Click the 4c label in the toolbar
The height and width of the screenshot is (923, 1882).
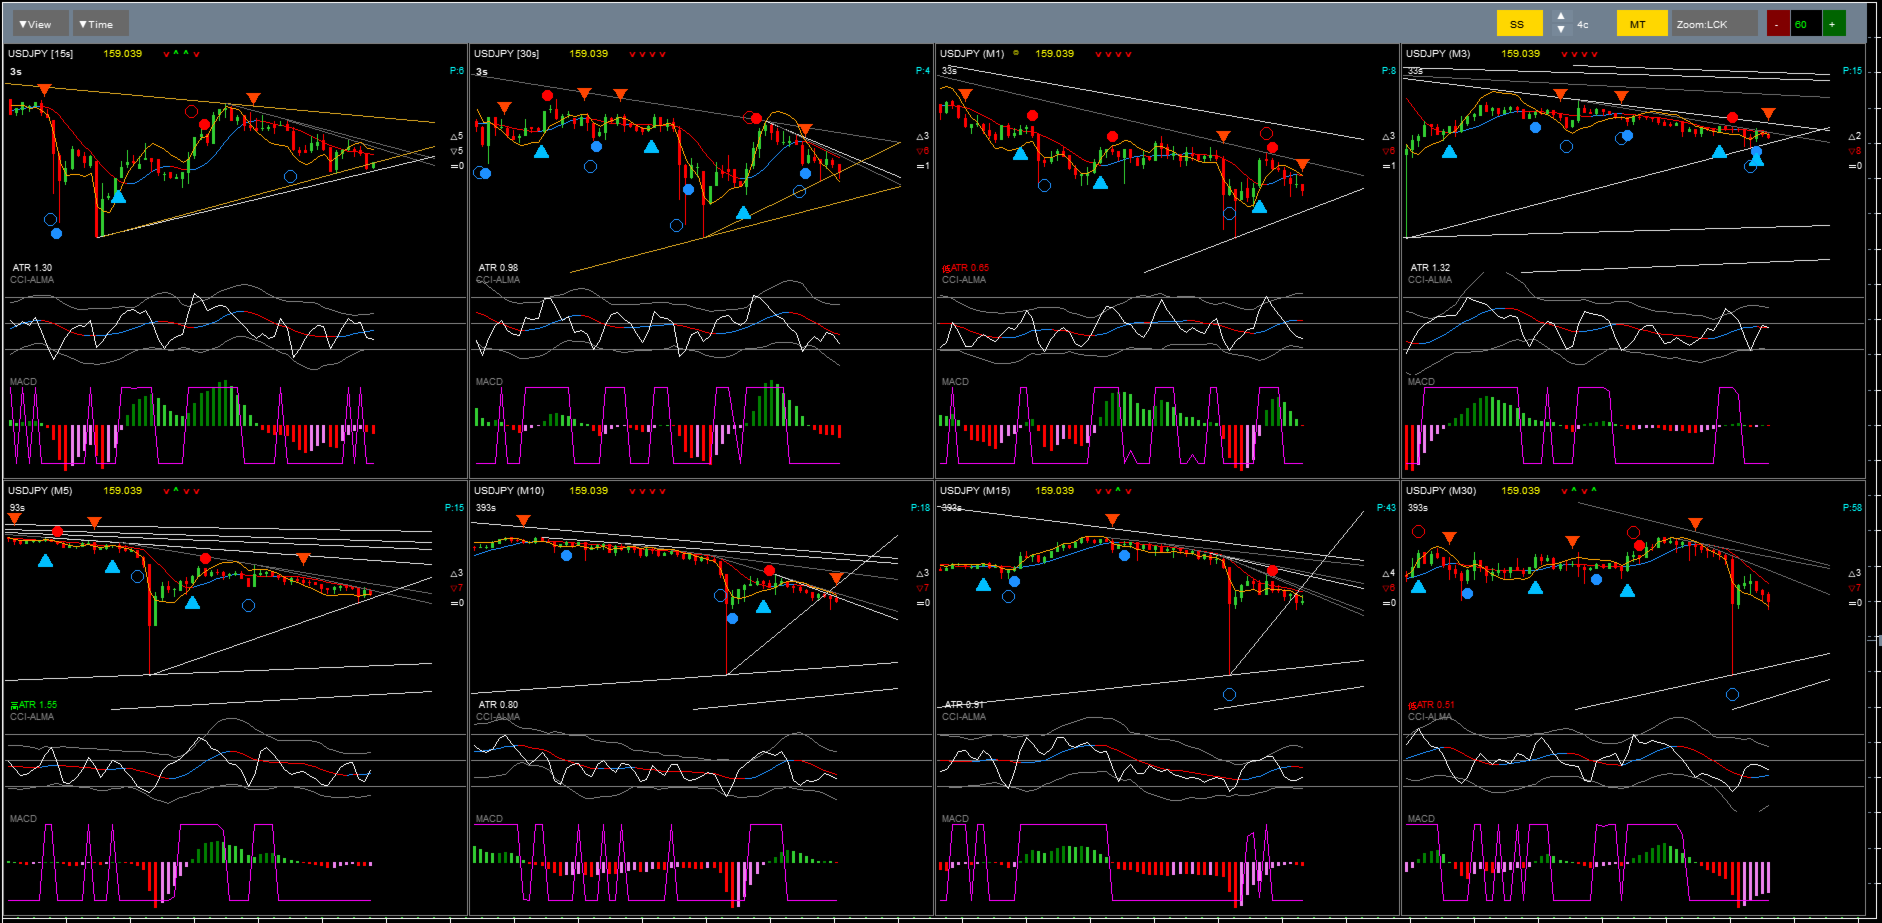[1583, 24]
